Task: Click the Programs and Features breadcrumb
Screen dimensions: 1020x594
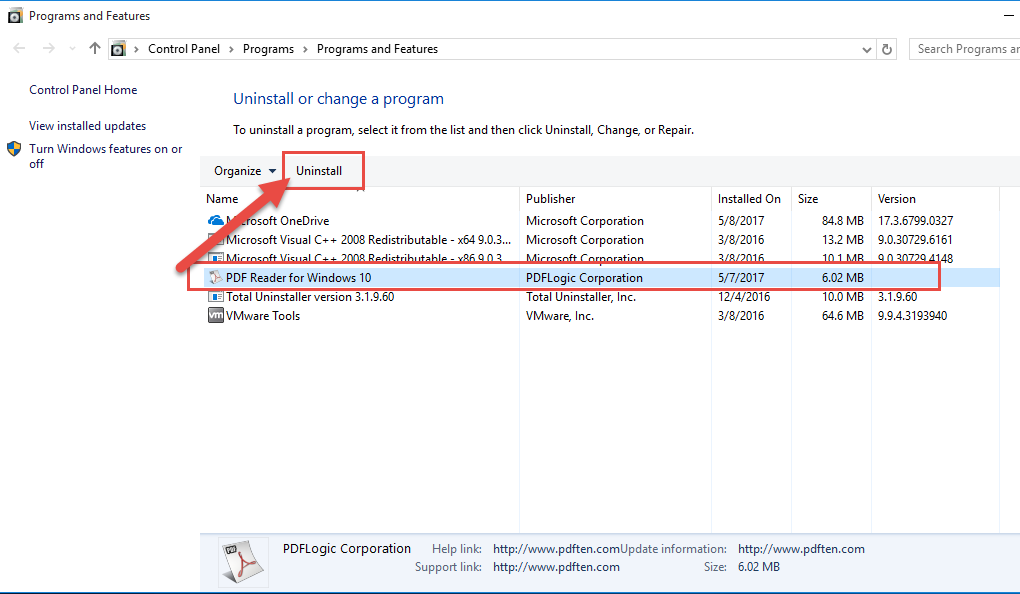Action: click(x=377, y=49)
